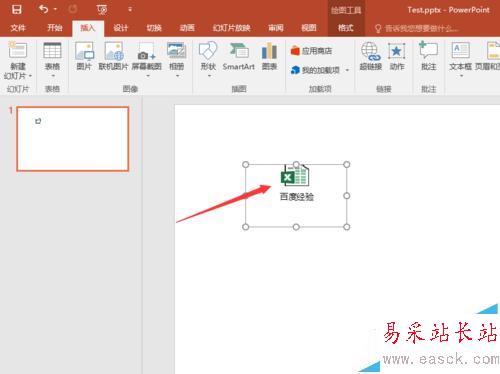This screenshot has width=500, height=374.
Task: Select slide 1 thumbnail in slide panel
Action: [73, 139]
